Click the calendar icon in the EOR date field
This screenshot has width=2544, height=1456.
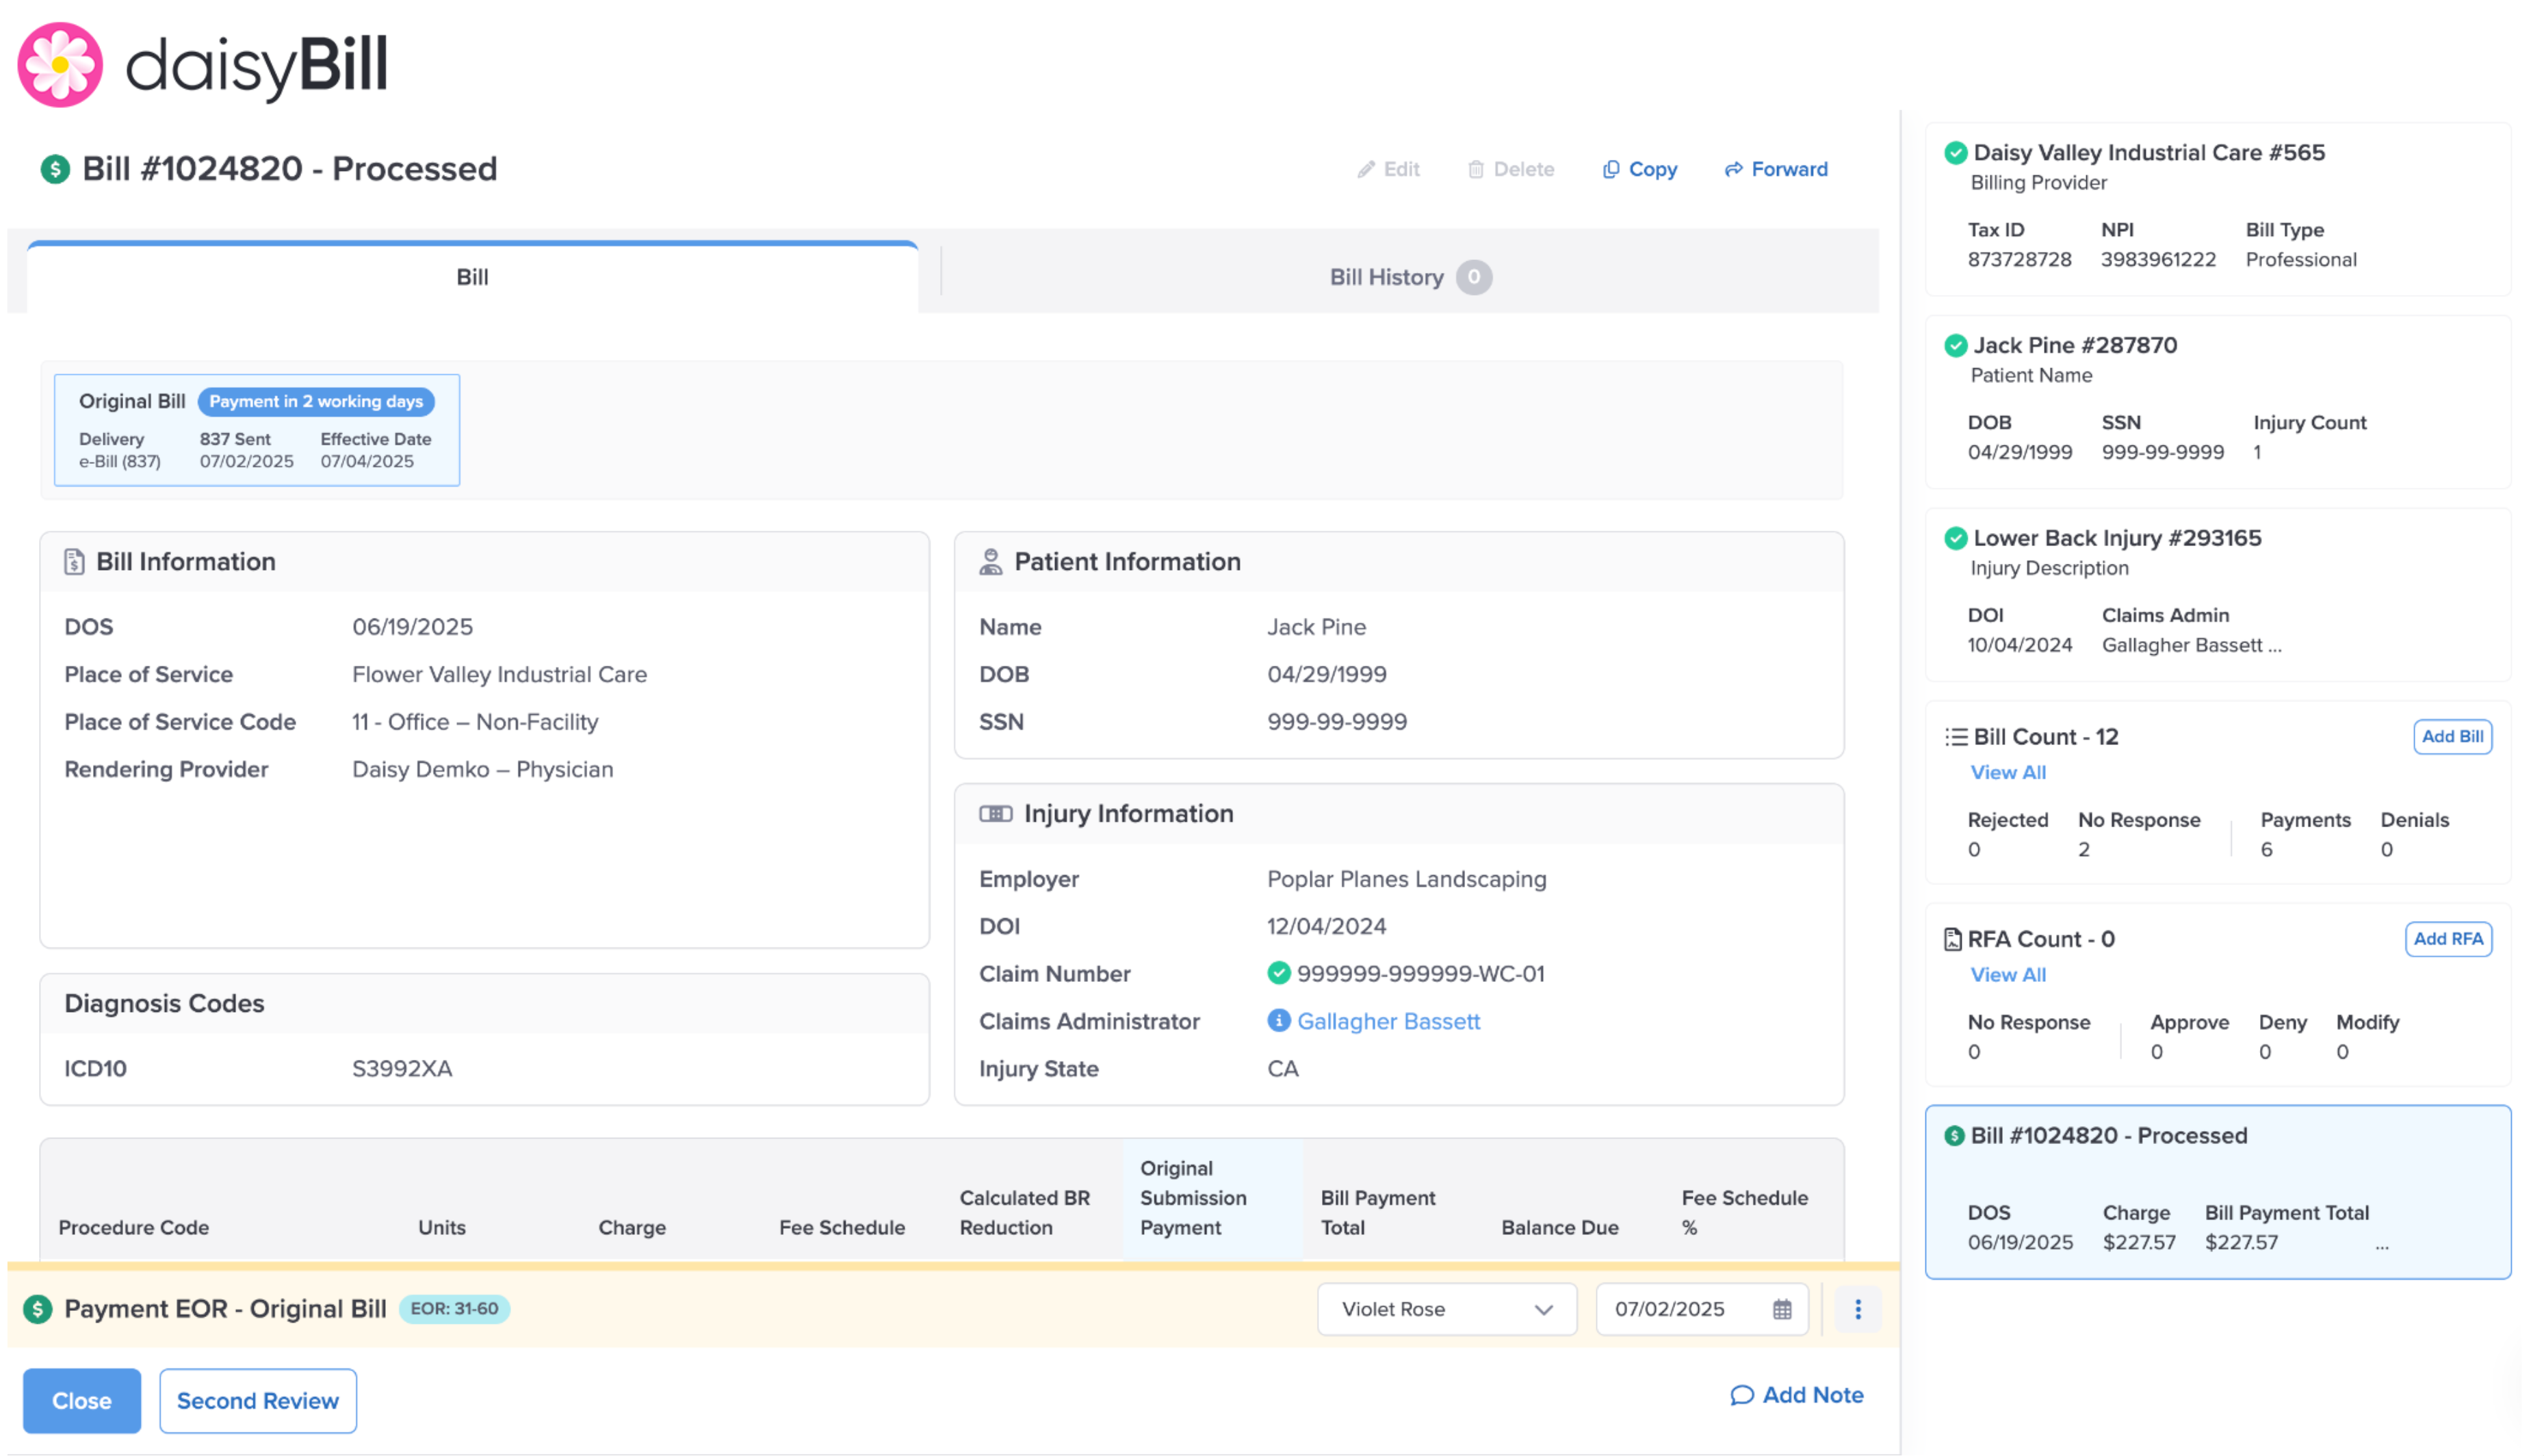pos(1782,1309)
